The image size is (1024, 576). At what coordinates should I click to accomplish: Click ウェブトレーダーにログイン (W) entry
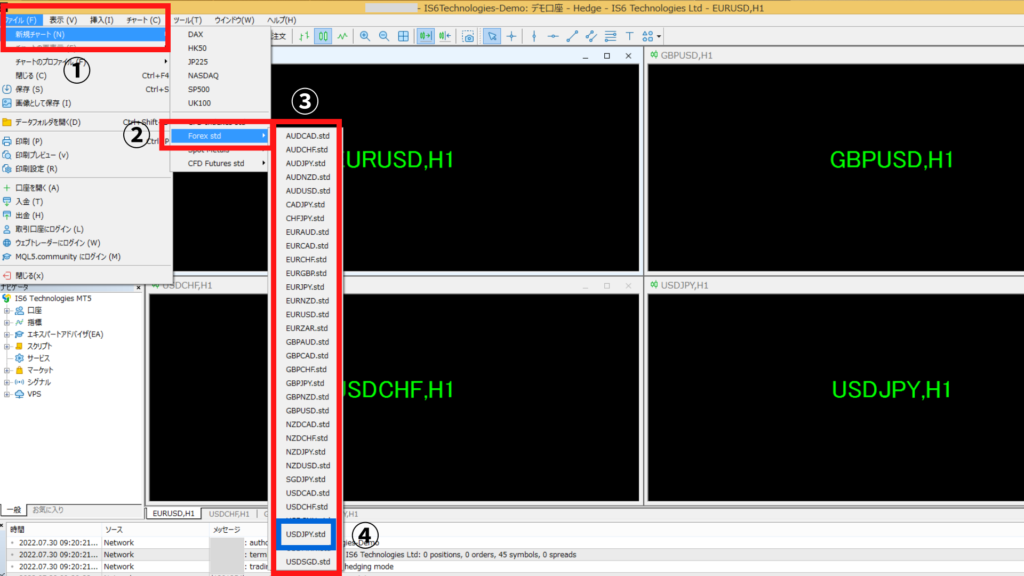click(x=85, y=243)
